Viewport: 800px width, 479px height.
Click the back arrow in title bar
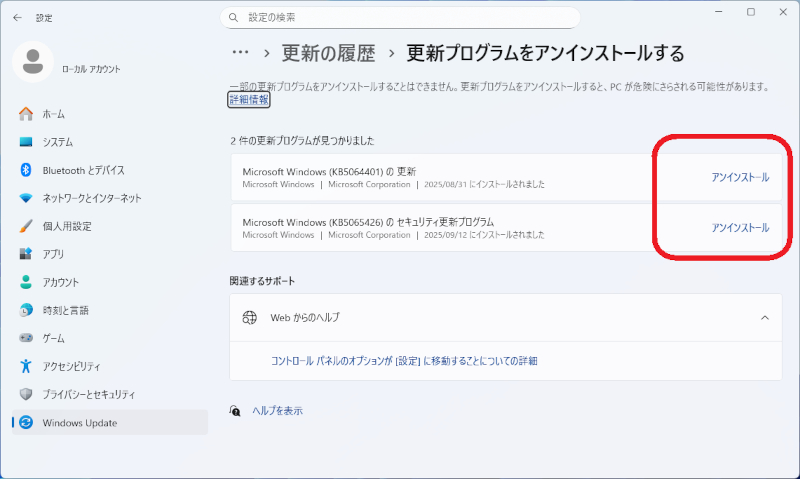point(17,17)
